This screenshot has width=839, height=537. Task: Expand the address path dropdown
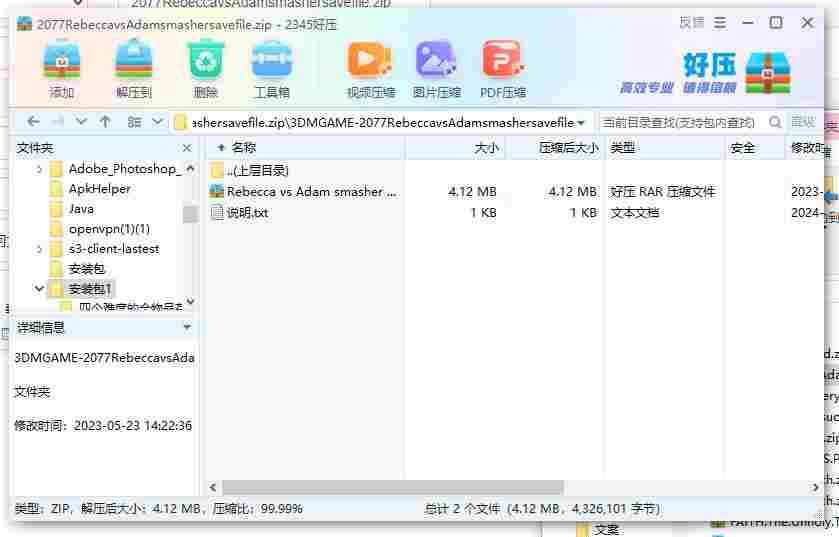tap(581, 123)
